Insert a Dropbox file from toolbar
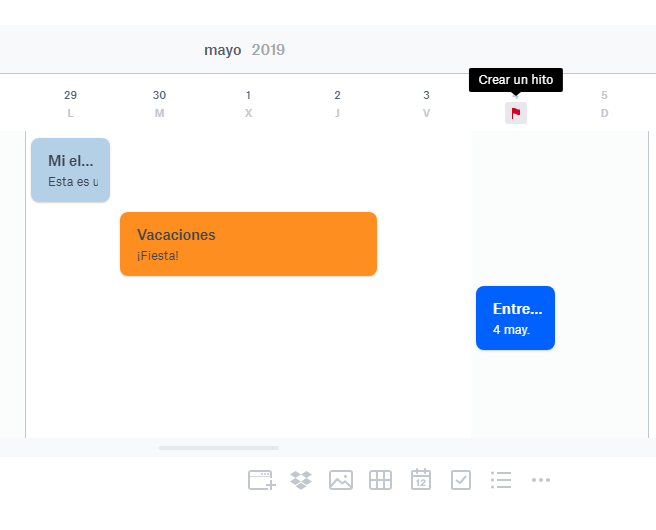 click(301, 480)
